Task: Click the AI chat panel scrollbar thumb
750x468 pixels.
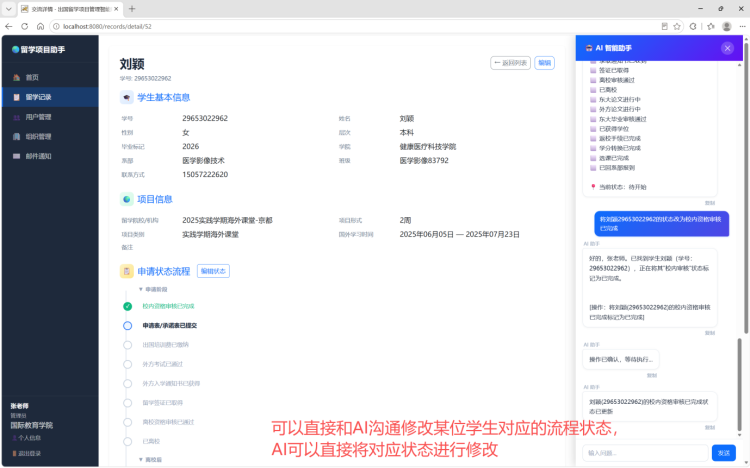Action: point(739,384)
